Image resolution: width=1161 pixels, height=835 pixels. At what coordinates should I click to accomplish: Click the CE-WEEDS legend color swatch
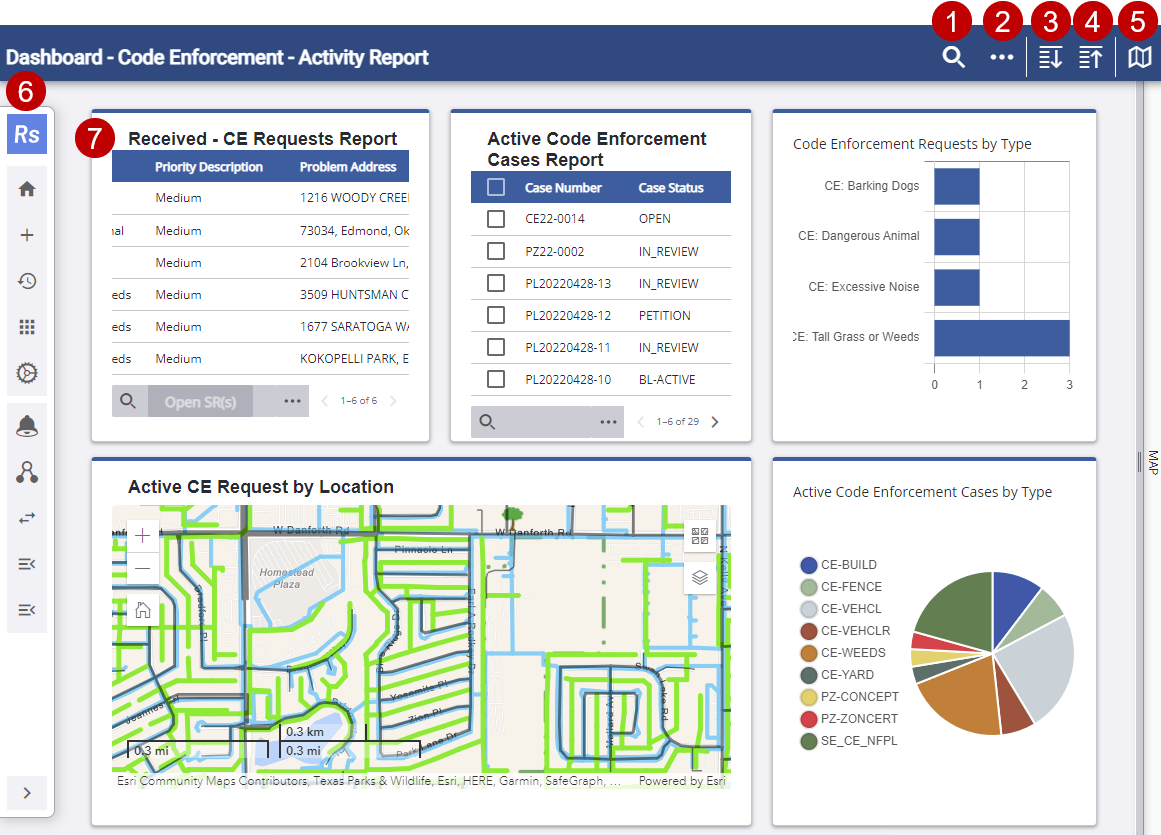click(809, 653)
